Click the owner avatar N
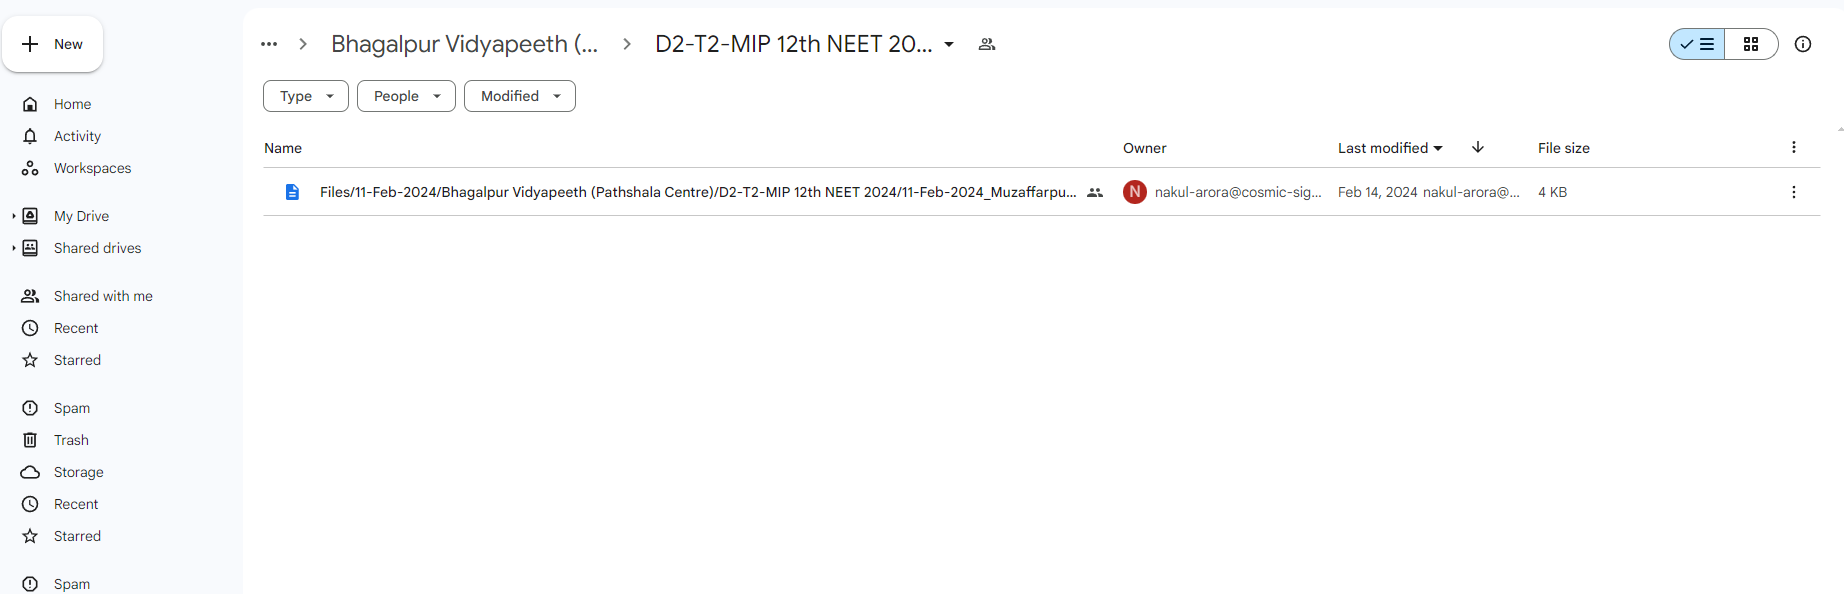This screenshot has height=594, width=1844. click(1135, 192)
